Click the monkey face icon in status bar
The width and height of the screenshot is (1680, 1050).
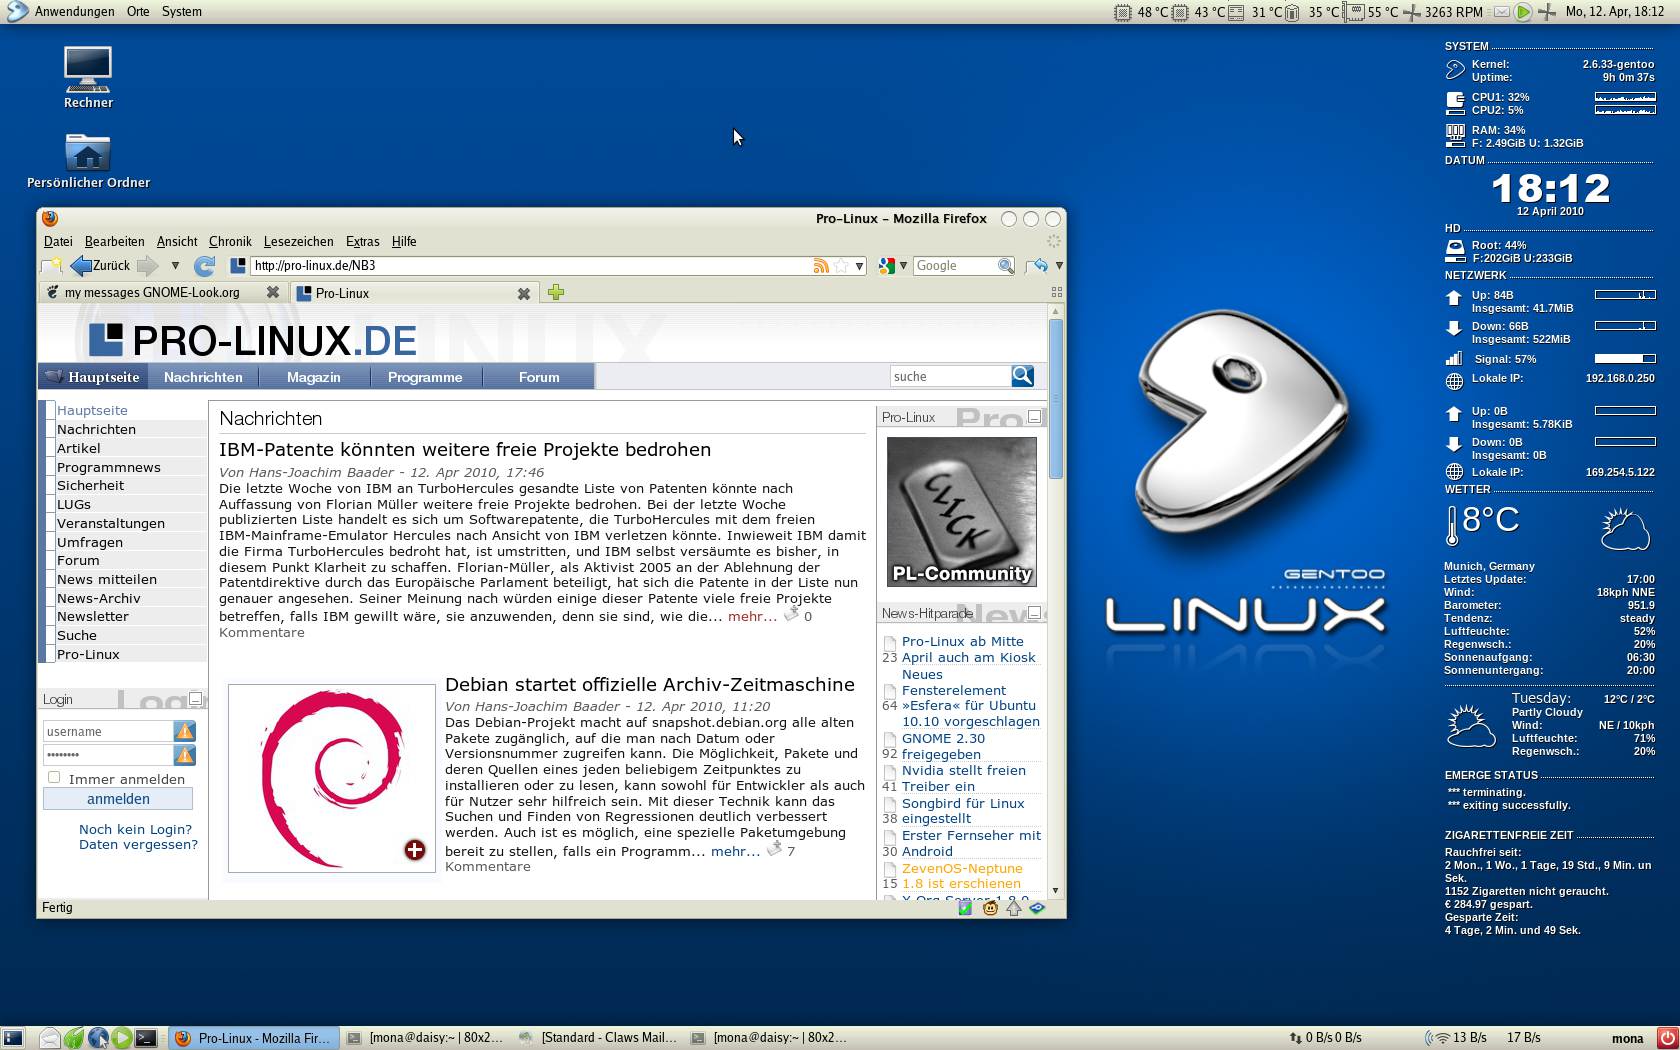click(x=990, y=908)
